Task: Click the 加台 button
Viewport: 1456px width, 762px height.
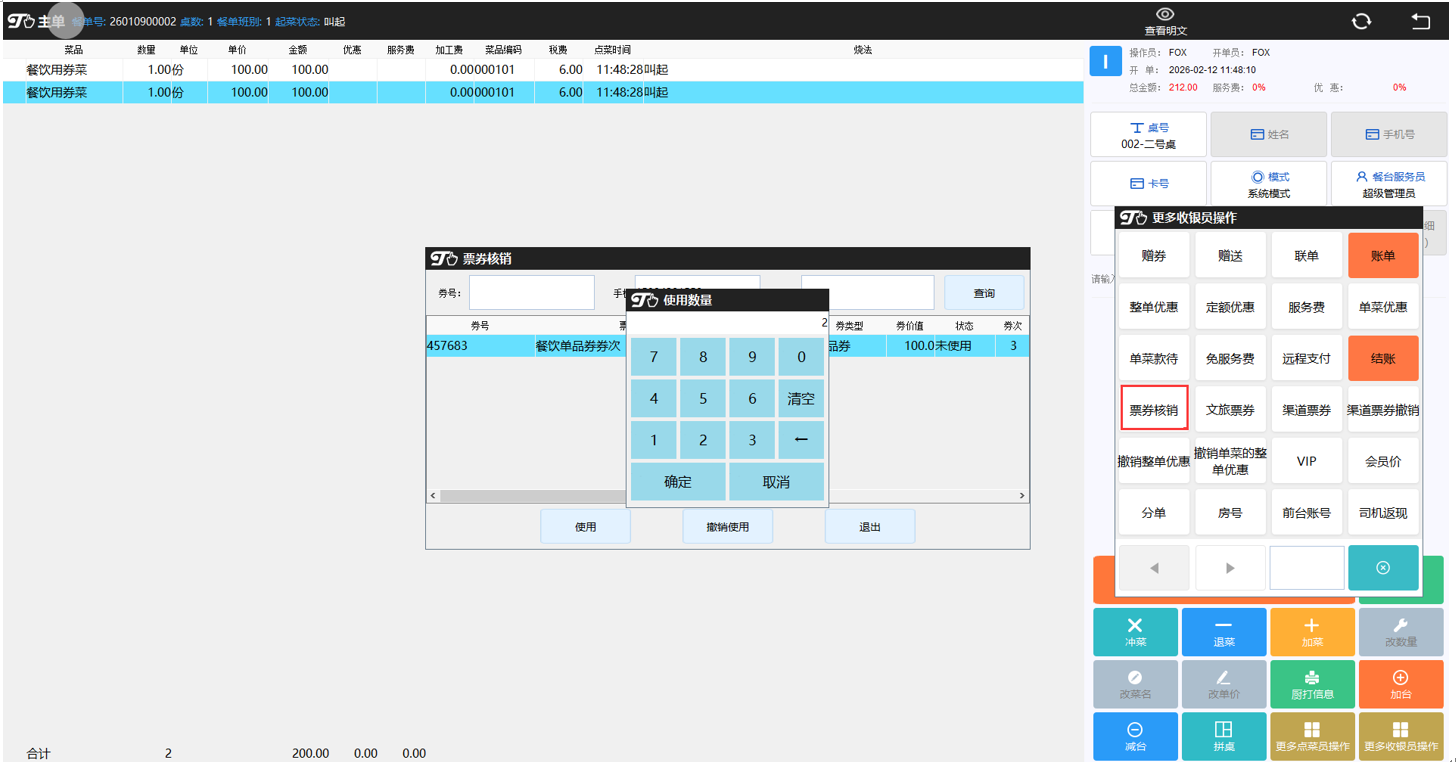Action: pos(1400,684)
